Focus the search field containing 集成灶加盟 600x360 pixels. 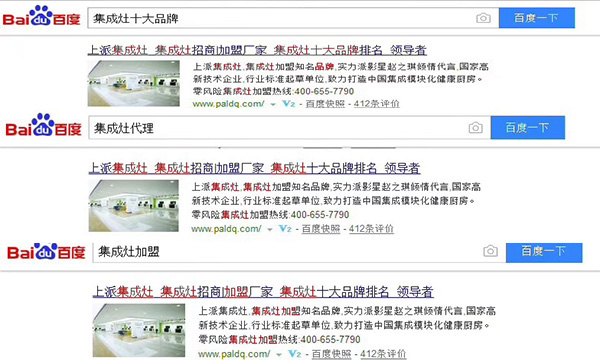click(299, 252)
